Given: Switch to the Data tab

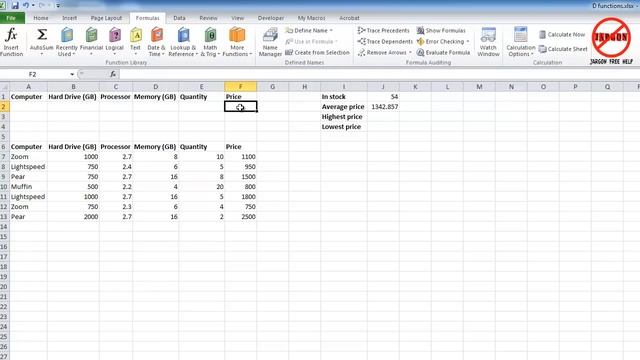Looking at the screenshot, I should point(179,18).
